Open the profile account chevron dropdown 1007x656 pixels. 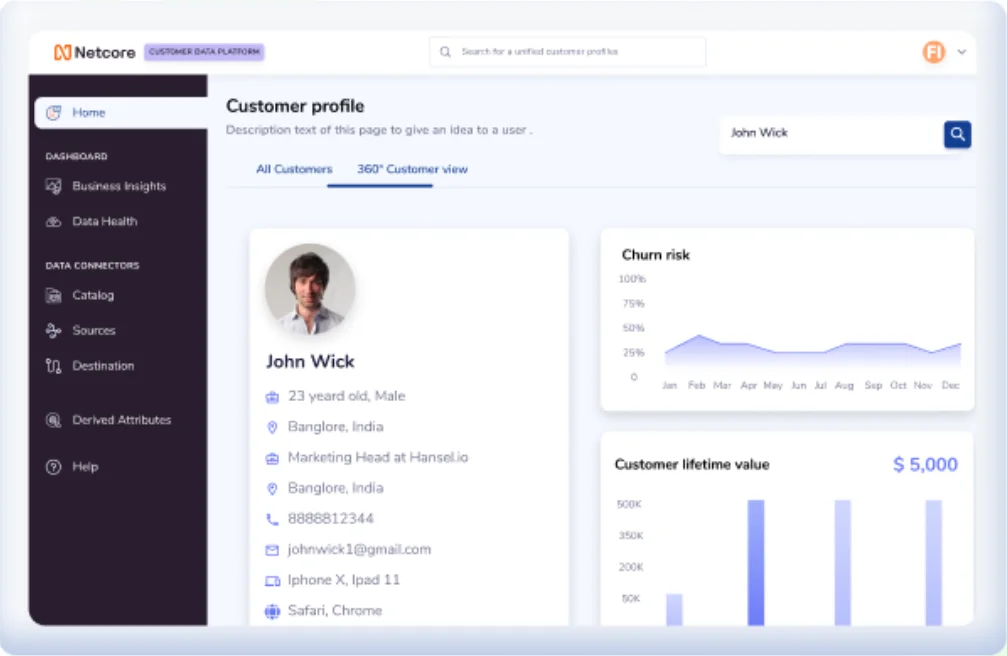pyautogui.click(x=960, y=51)
